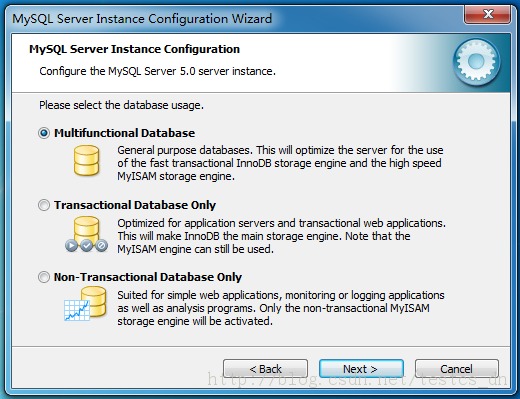Click the General purpose databases description text
Screen dimensions: 520x399
[280, 163]
